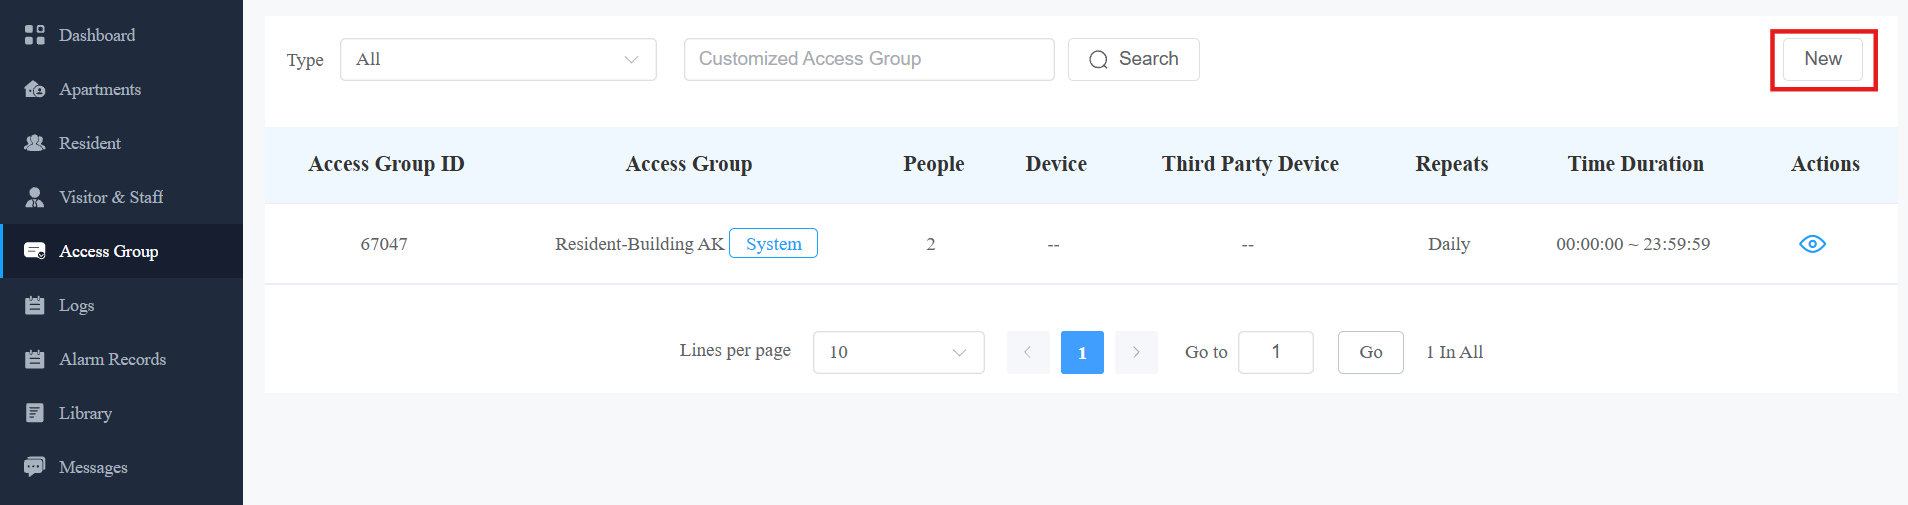This screenshot has width=1908, height=505.
Task: View details via the eye icon
Action: point(1812,244)
